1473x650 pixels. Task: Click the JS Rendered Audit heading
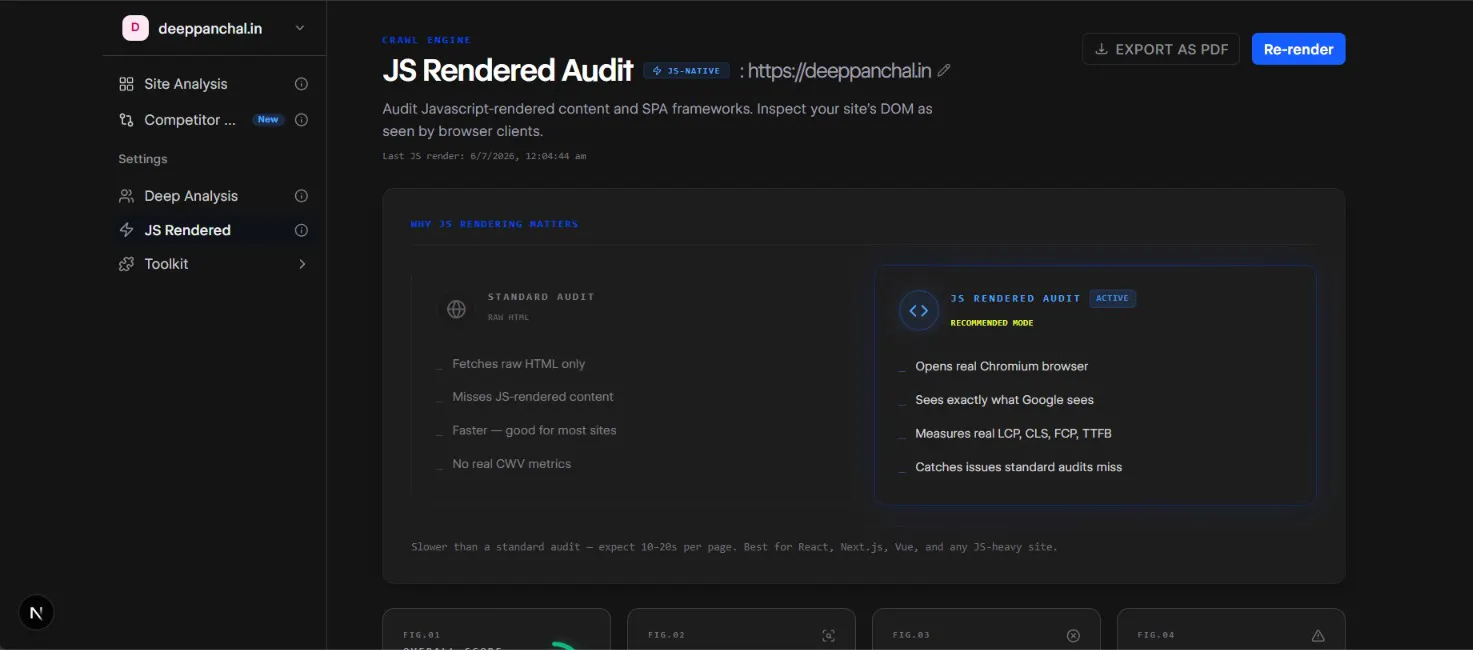click(x=508, y=70)
